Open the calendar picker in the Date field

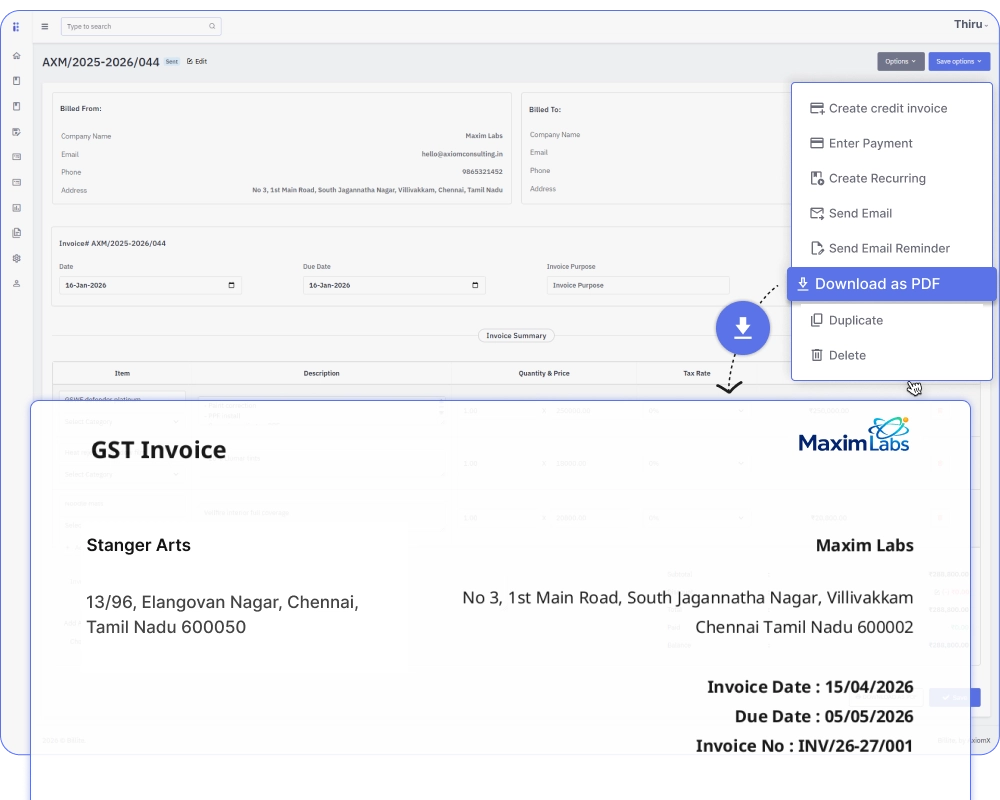click(x=232, y=285)
